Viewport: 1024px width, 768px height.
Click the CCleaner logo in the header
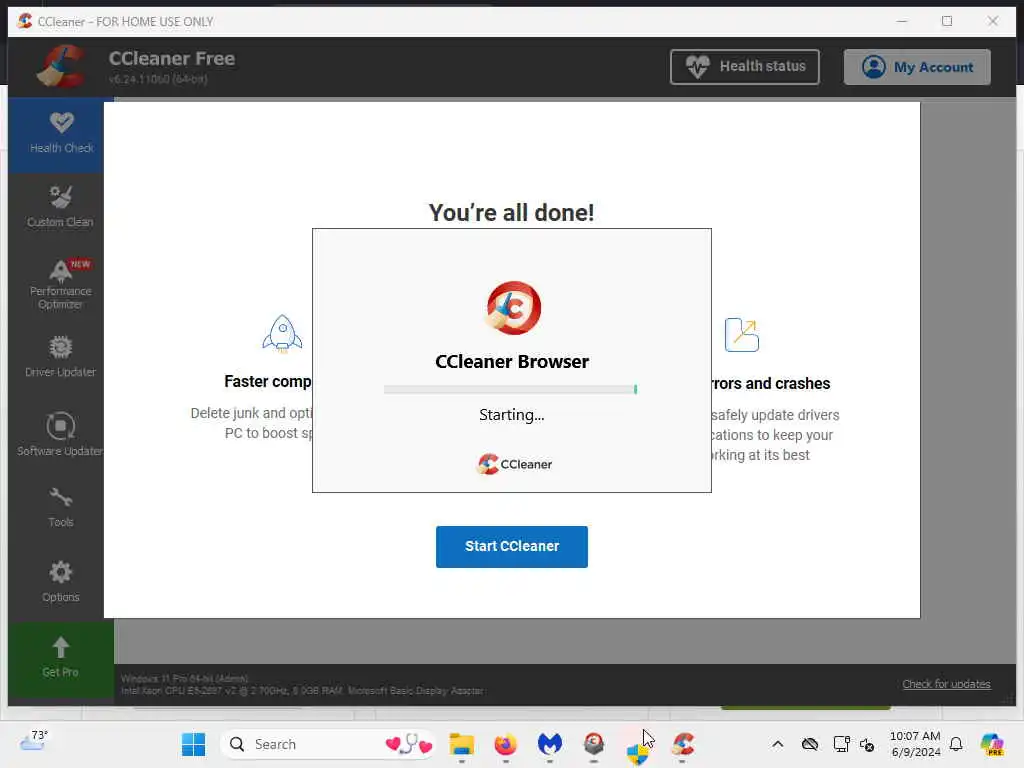[61, 66]
